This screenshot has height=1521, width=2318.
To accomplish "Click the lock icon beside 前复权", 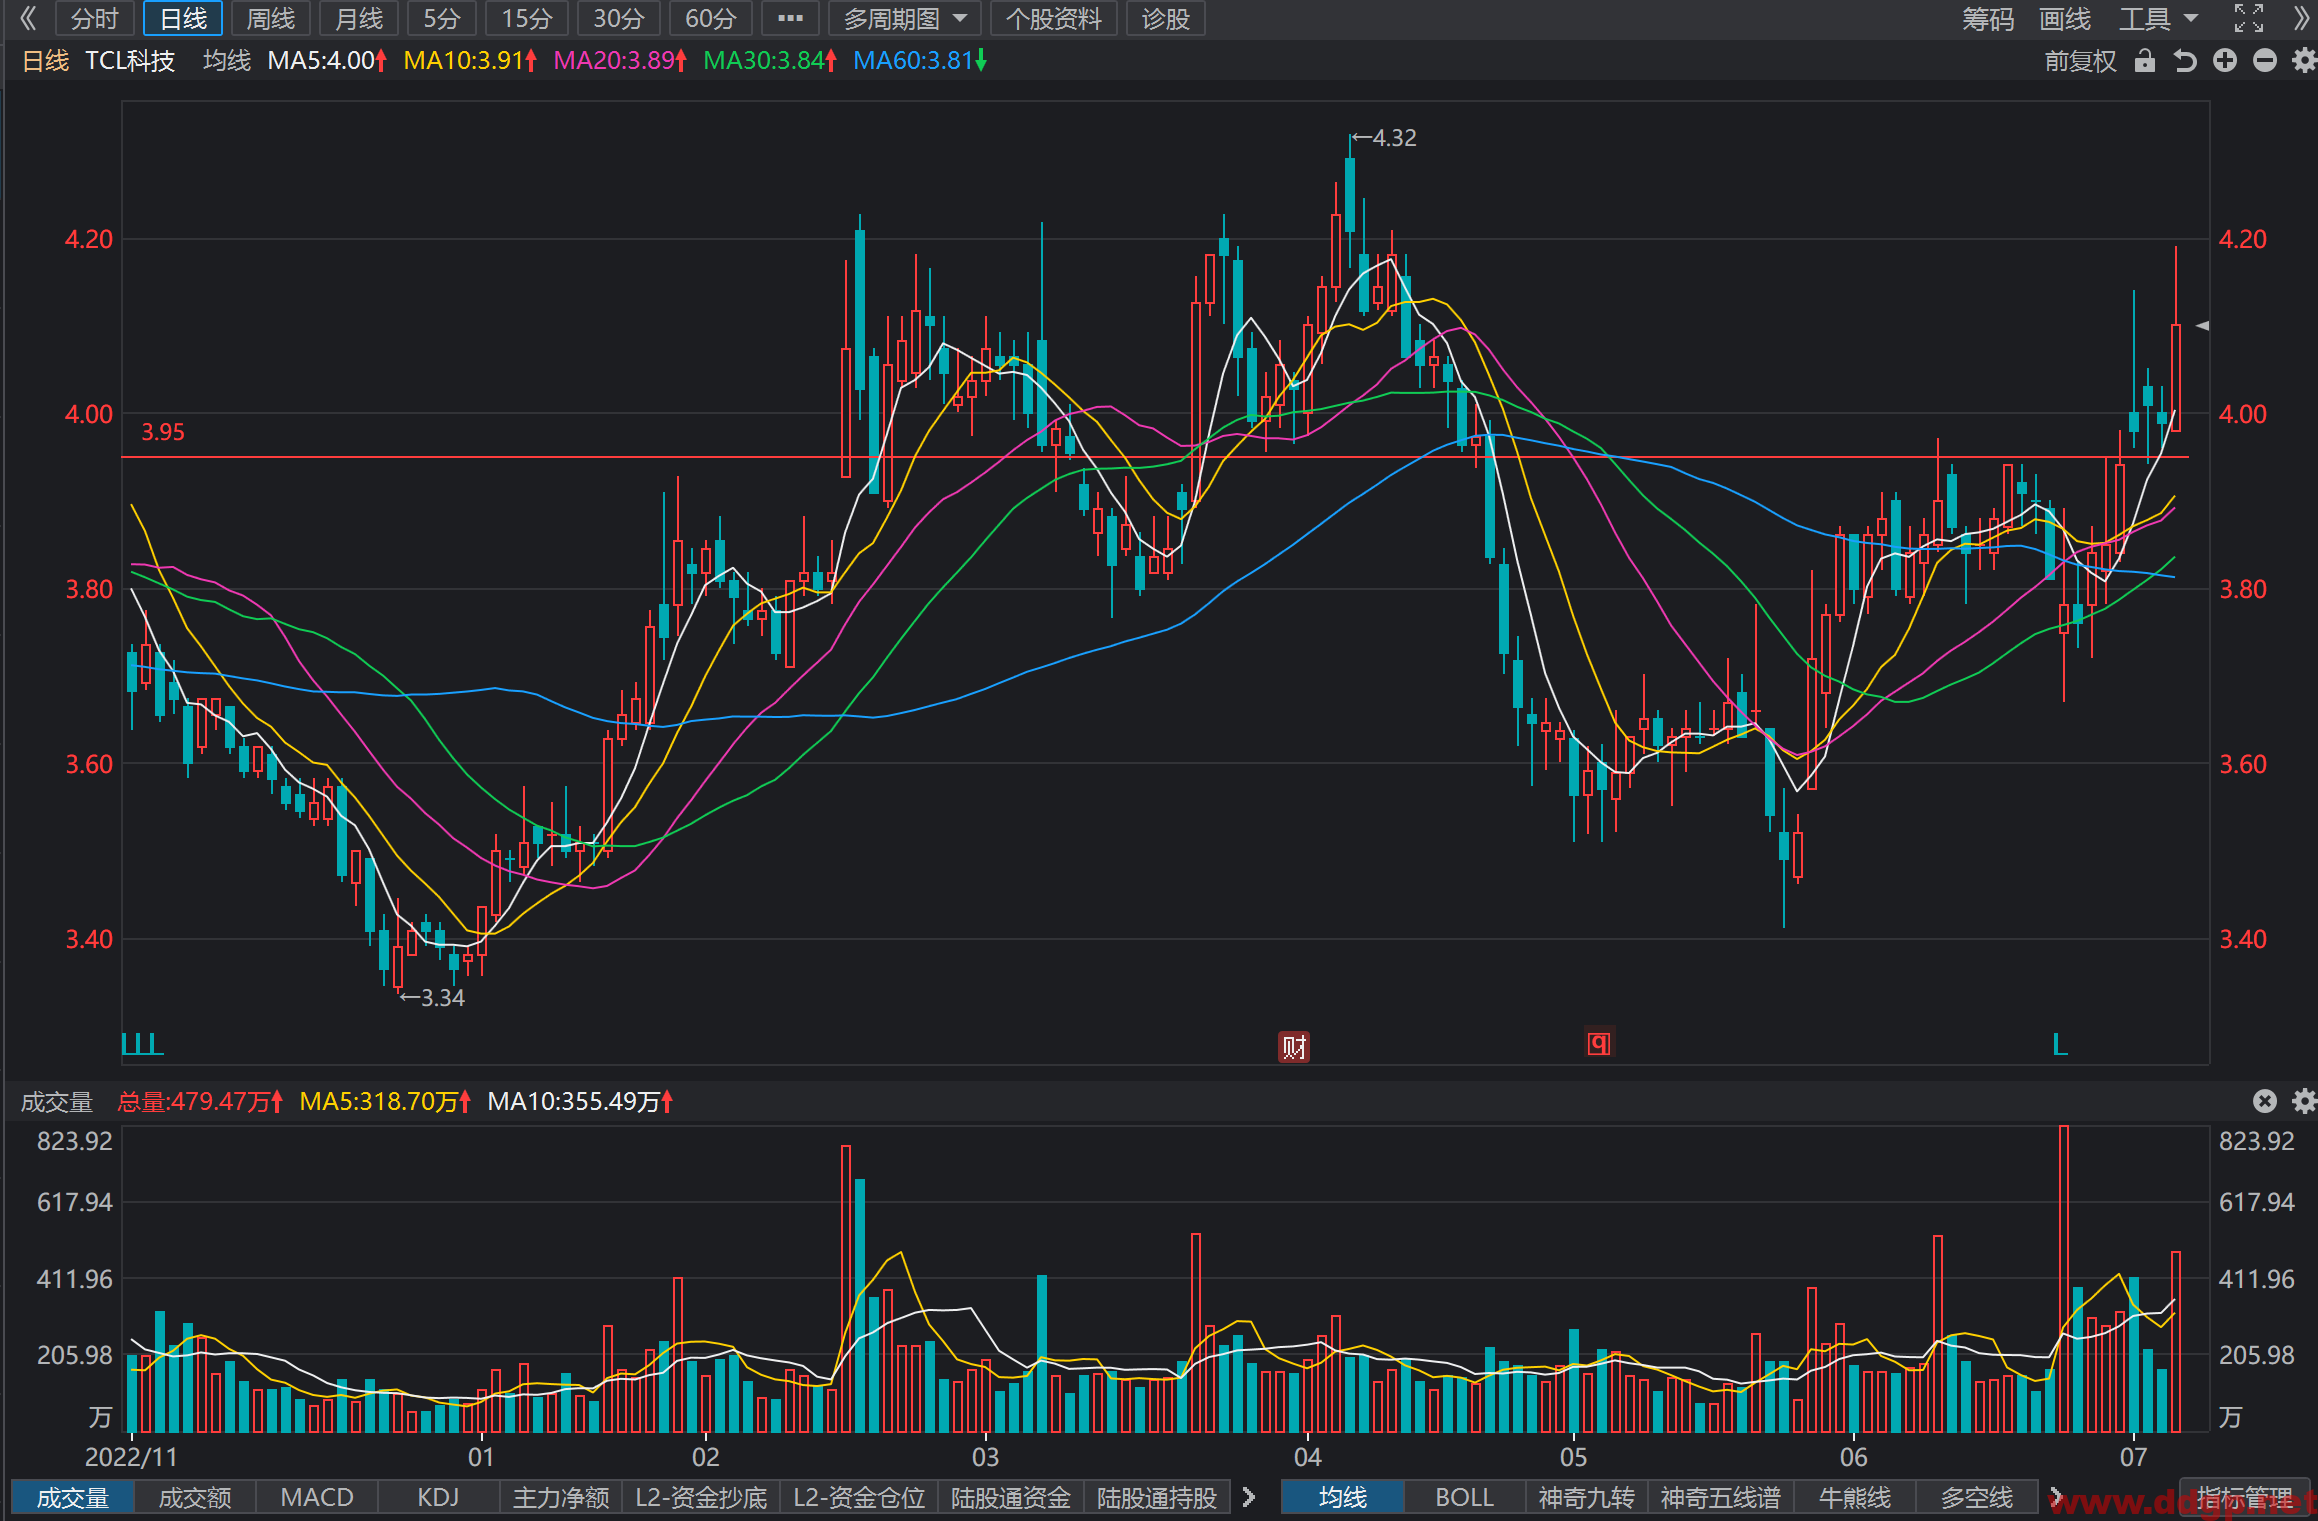I will coord(2144,61).
